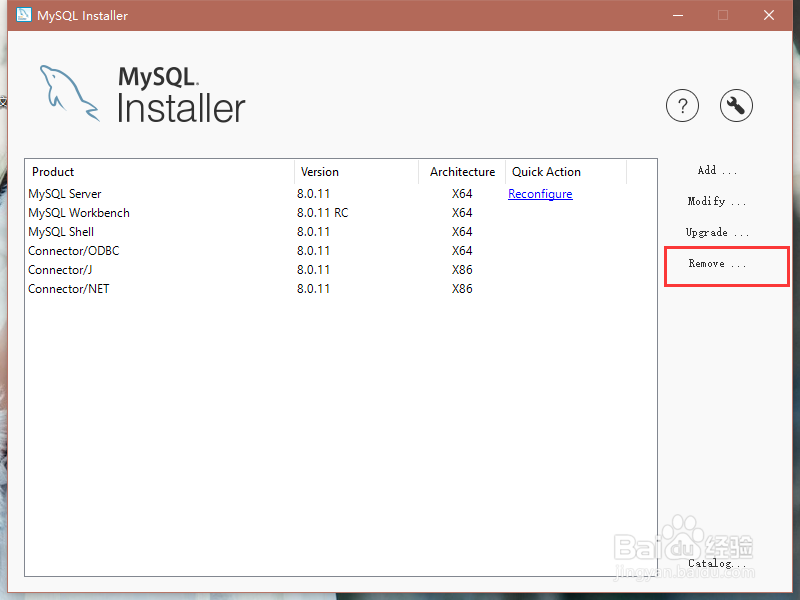
Task: Click the MySQL dolphin logo
Action: 70,95
